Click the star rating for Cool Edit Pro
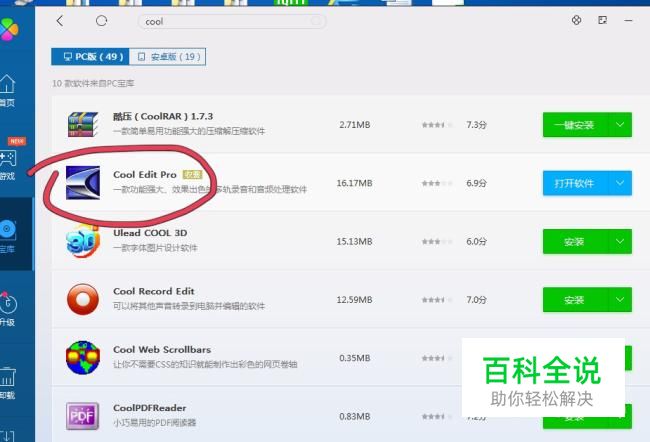The image size is (650, 442). [437, 183]
